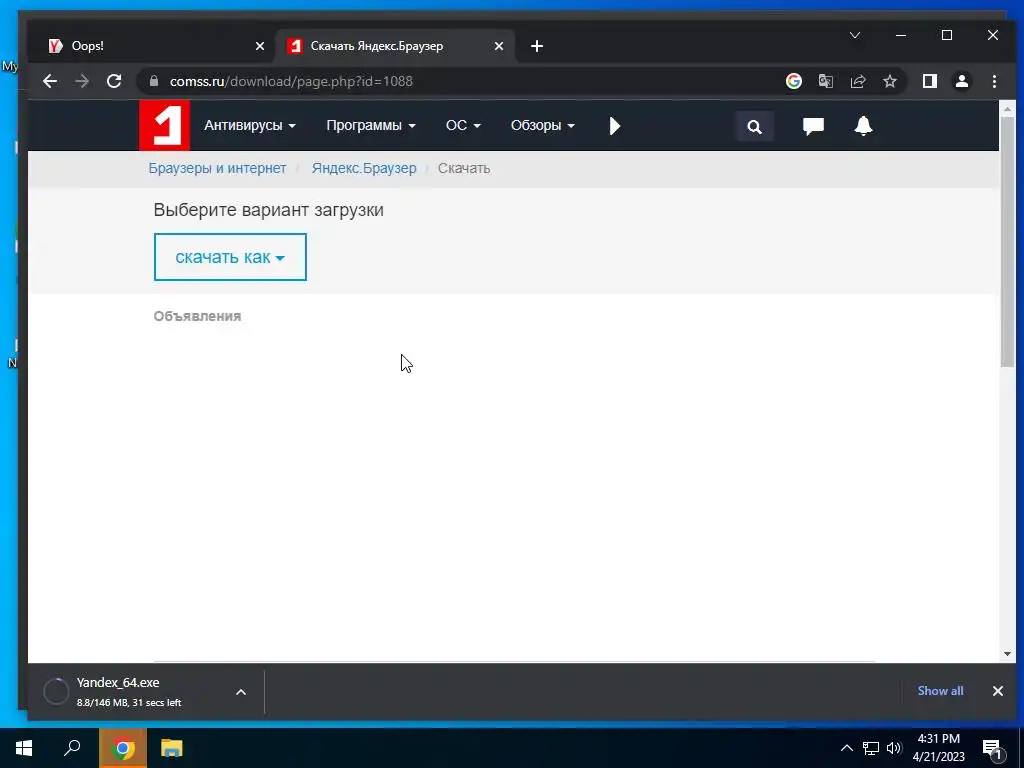Close the Oops! tab
This screenshot has width=1024, height=768.
[x=260, y=46]
